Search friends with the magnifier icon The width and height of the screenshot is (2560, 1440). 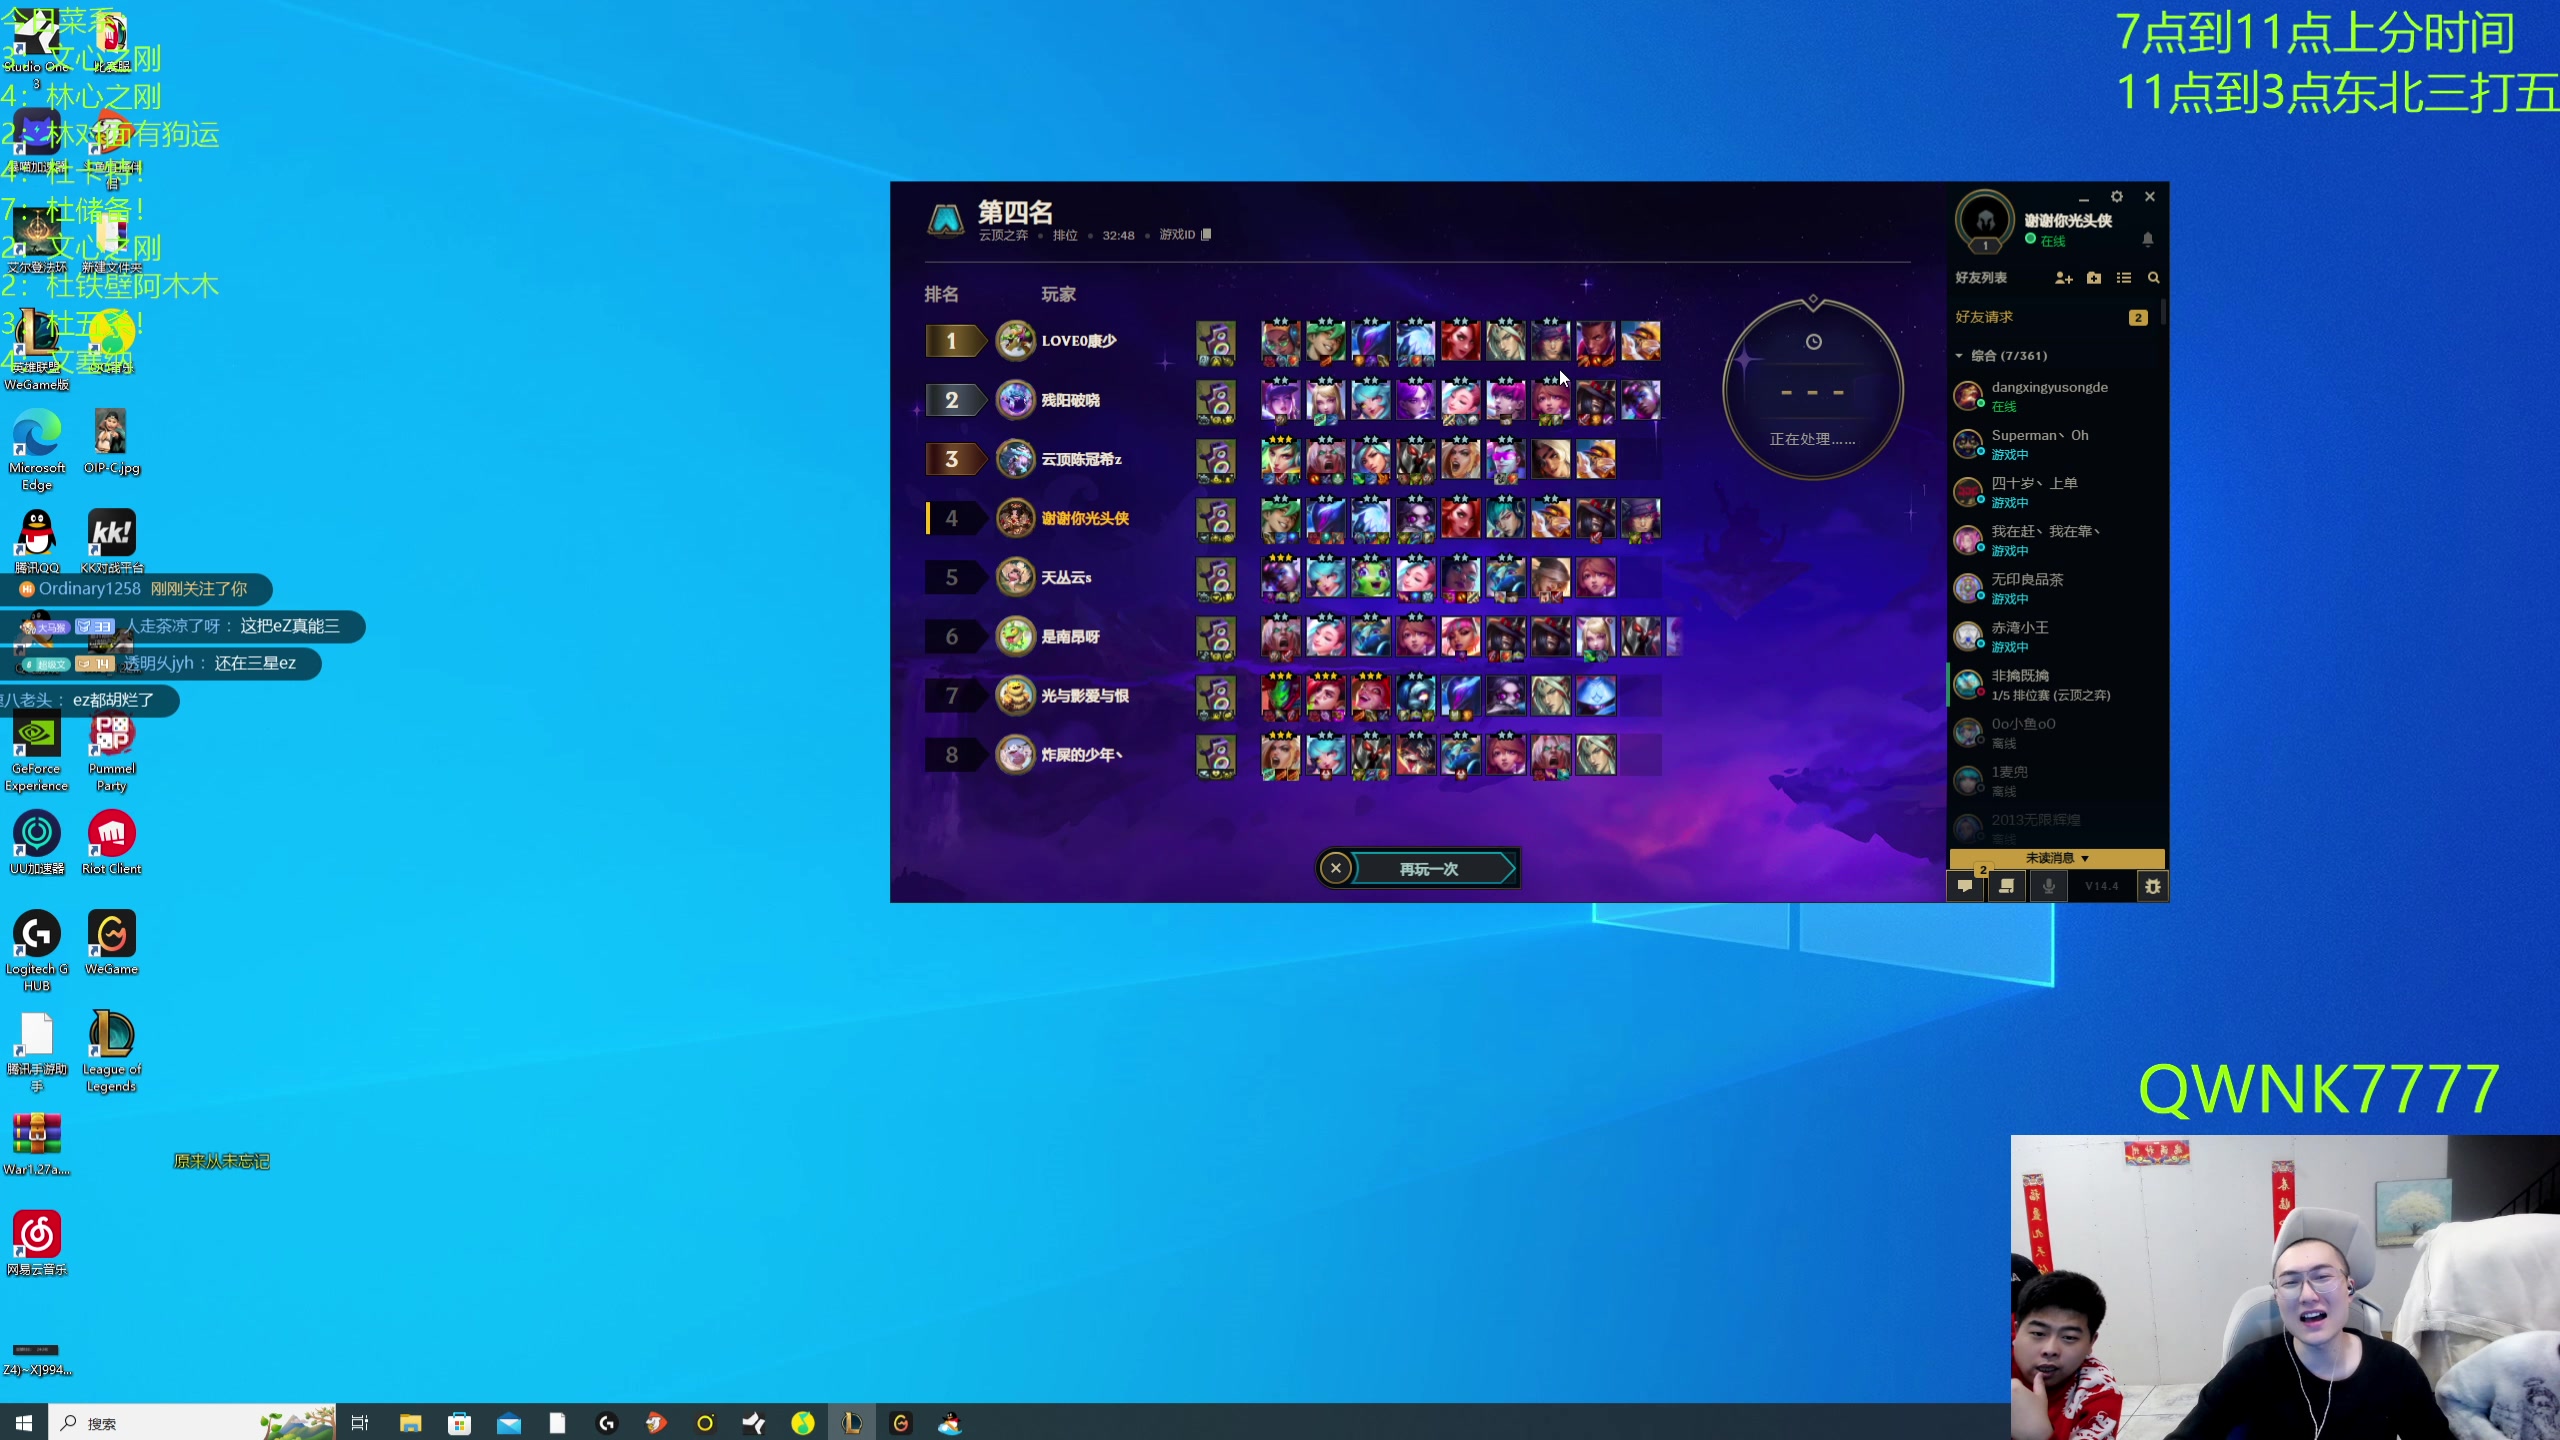pos(2154,278)
